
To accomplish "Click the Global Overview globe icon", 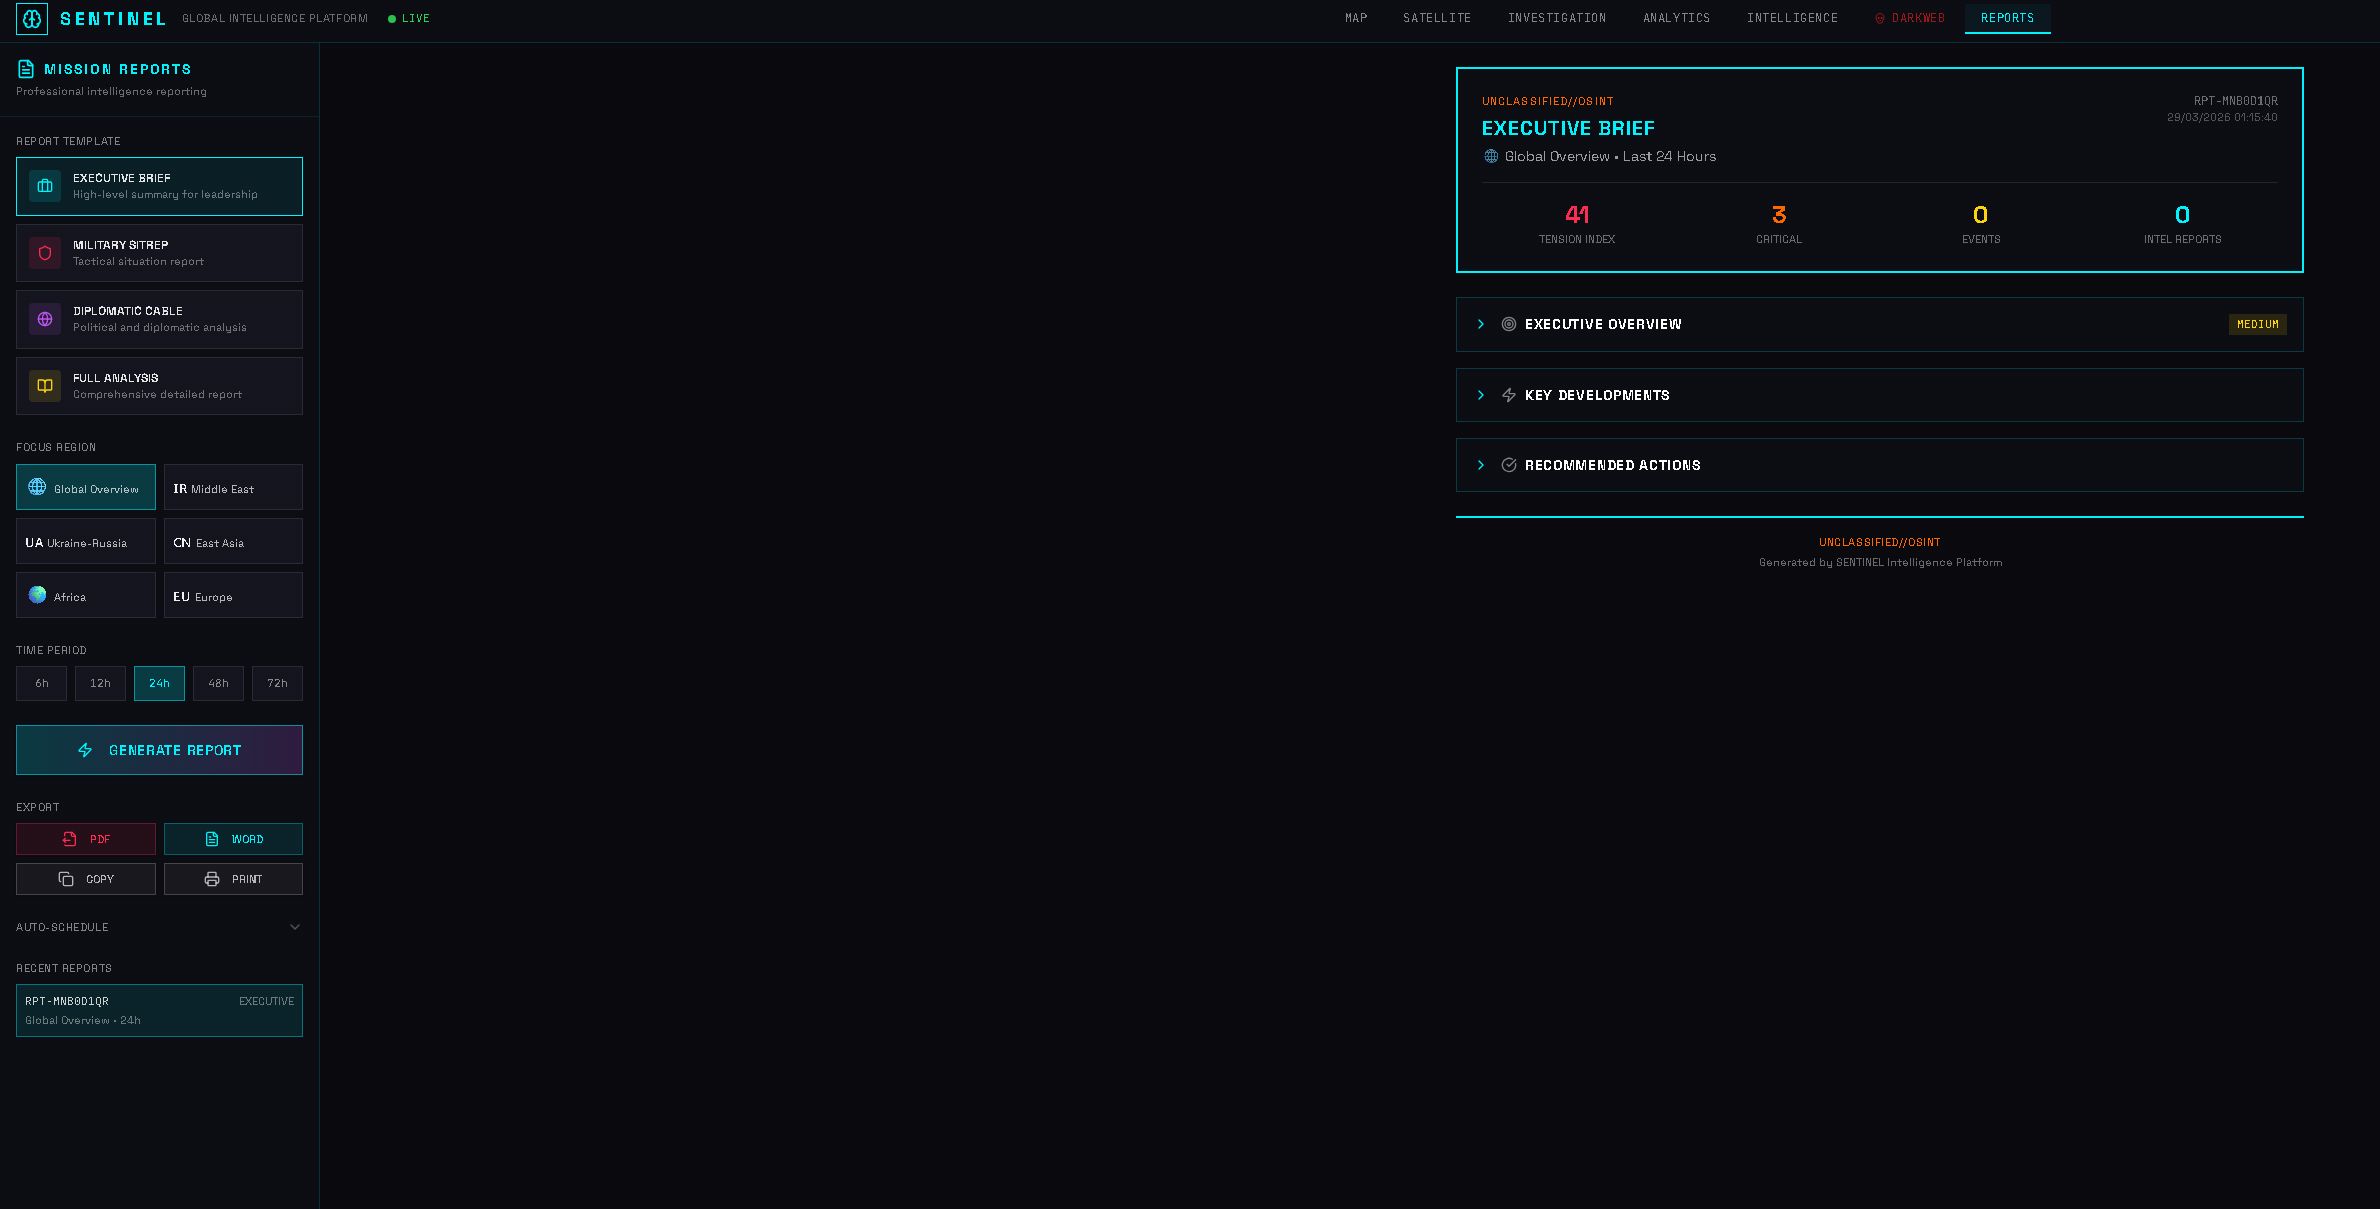I will click(37, 487).
